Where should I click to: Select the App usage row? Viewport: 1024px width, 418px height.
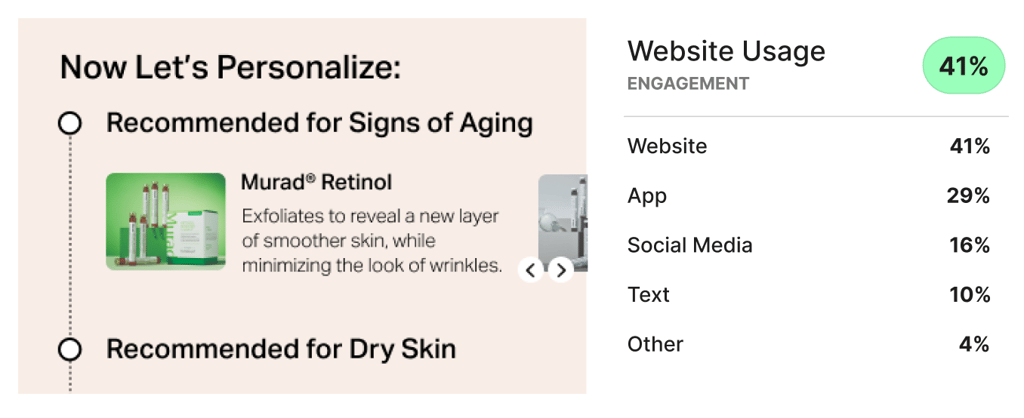(x=808, y=195)
